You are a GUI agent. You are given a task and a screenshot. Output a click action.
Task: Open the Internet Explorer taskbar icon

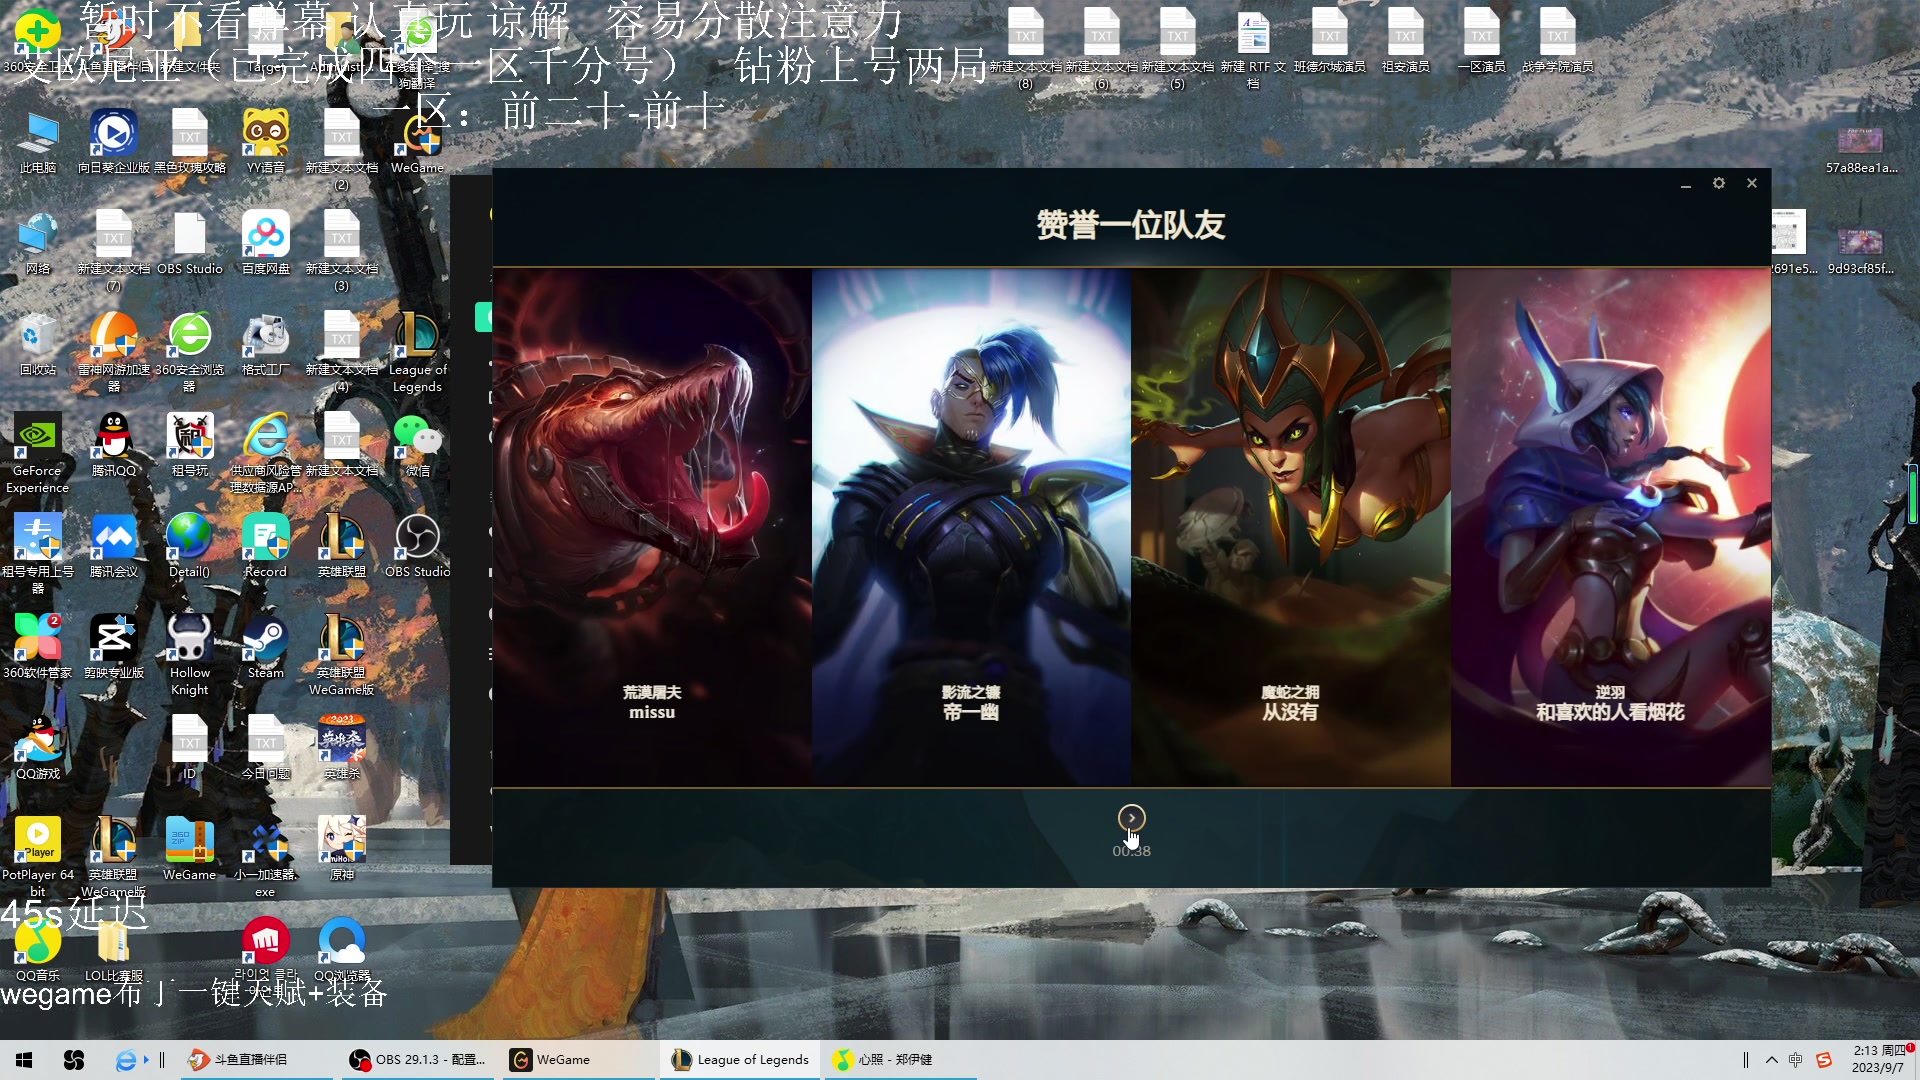coord(125,1060)
